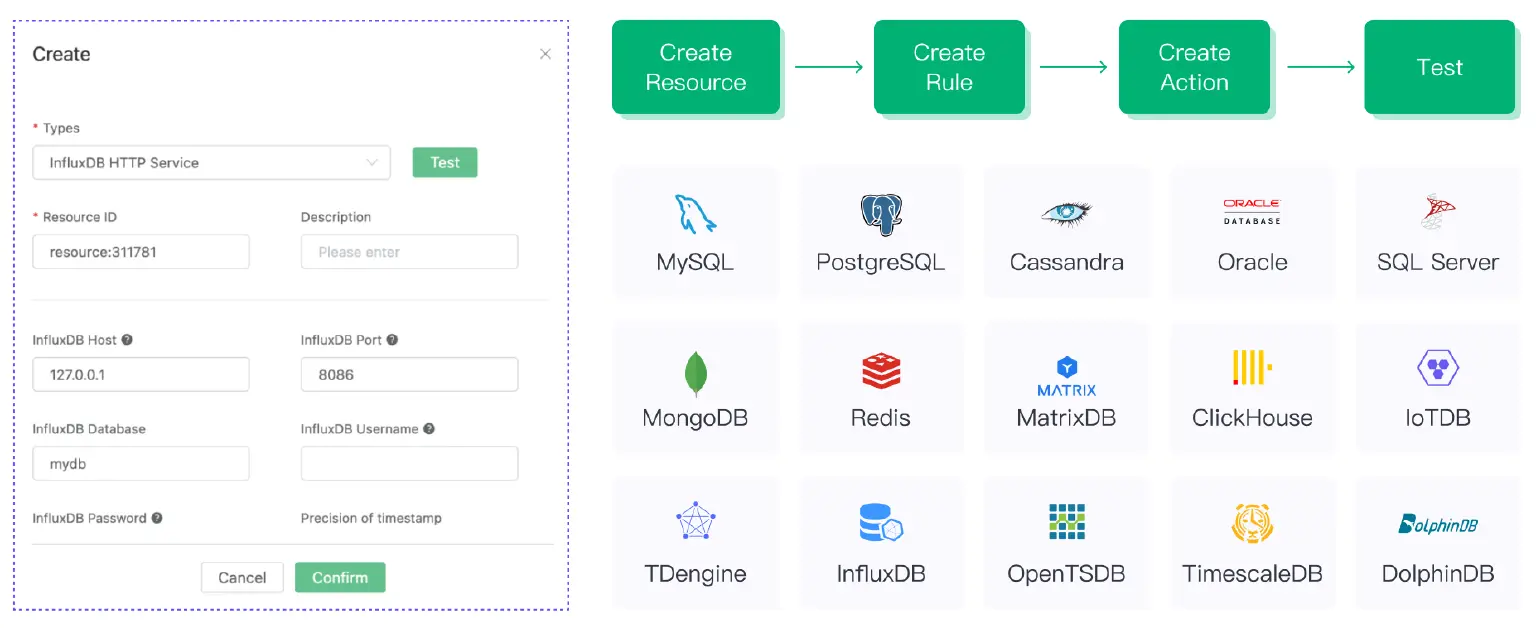Select the MySQL database integration
Screen dimensions: 1536x628
click(x=696, y=232)
